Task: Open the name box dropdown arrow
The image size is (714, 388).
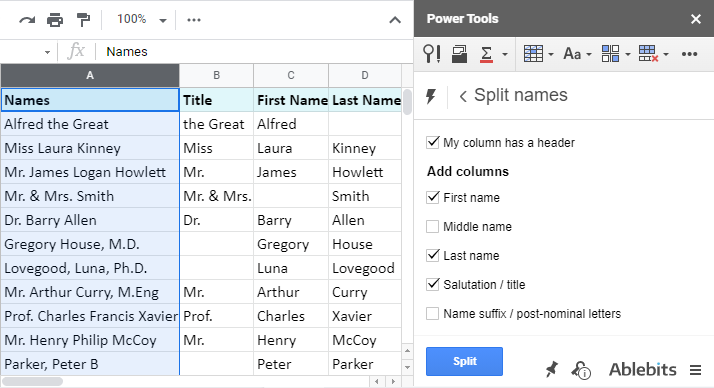Action: click(47, 52)
